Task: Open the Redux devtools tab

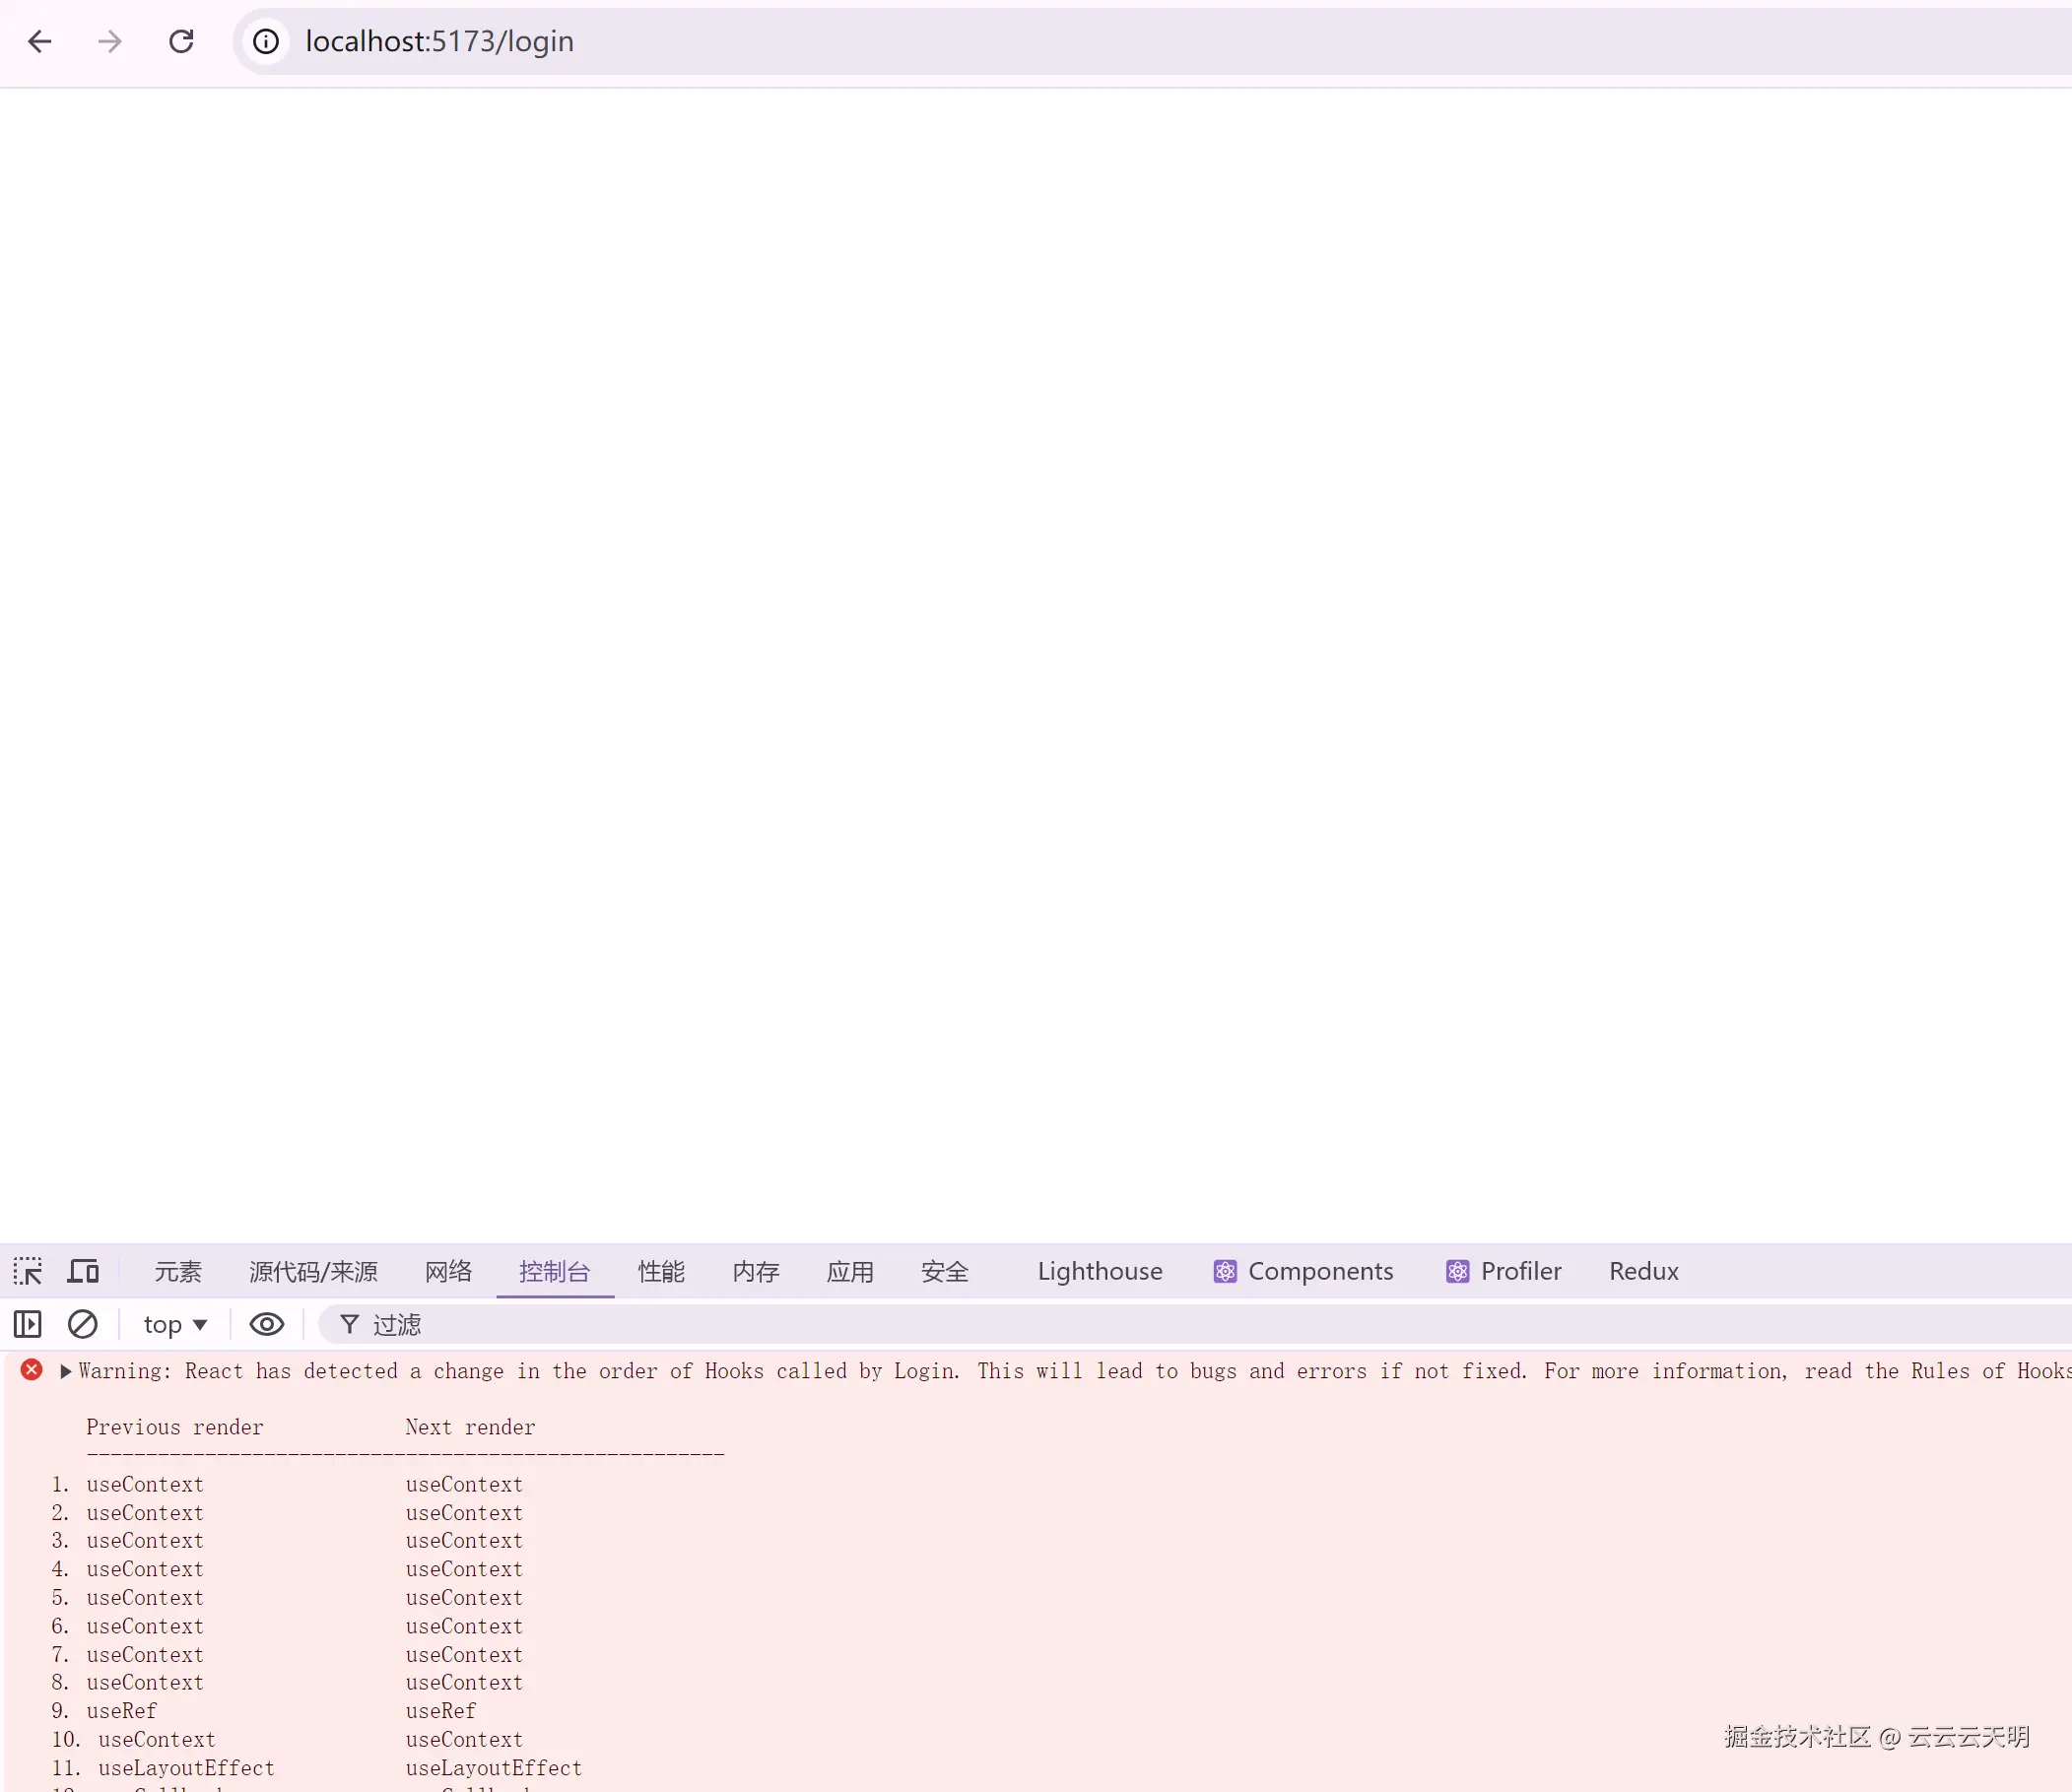Action: coord(1643,1271)
